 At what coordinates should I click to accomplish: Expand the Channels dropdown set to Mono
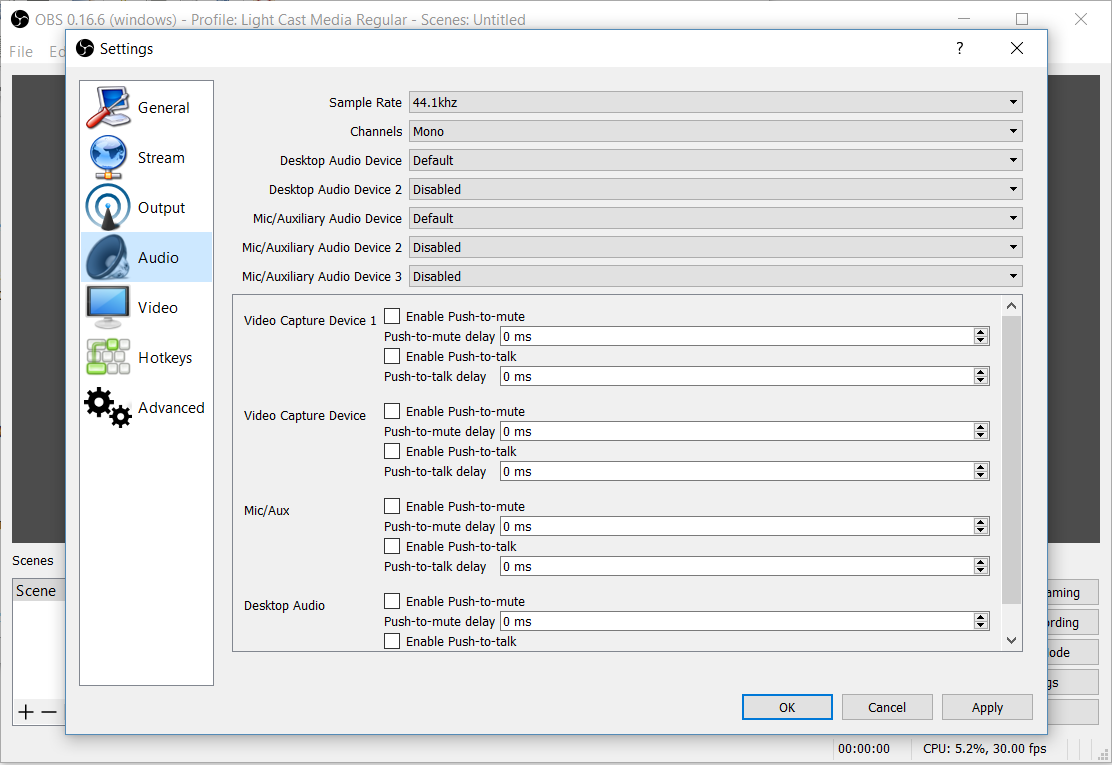tap(715, 131)
